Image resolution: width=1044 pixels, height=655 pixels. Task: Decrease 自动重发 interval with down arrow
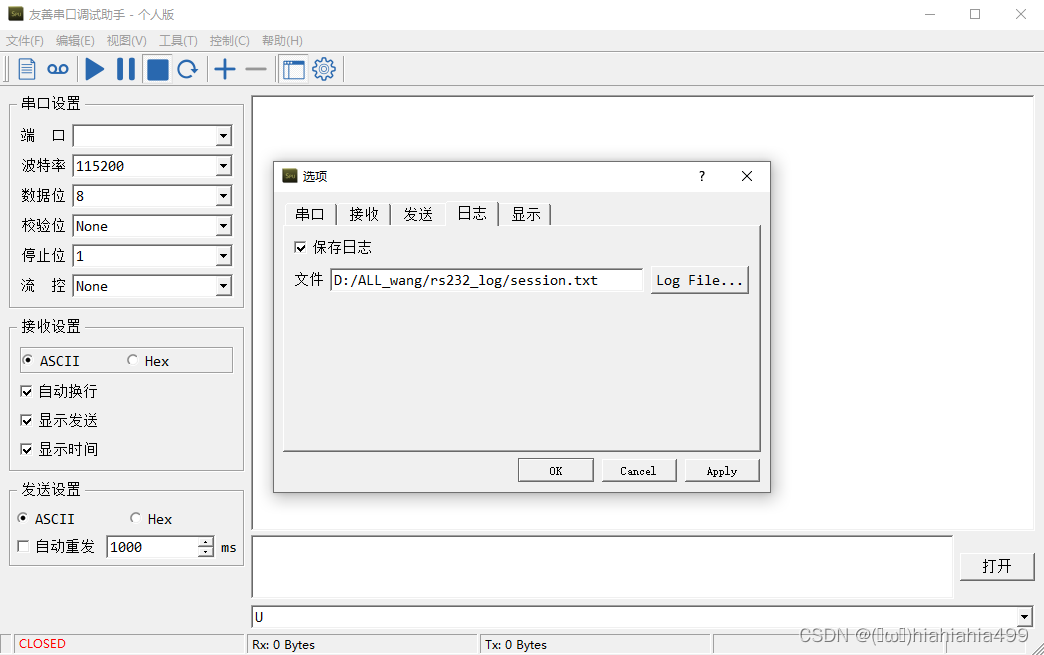[206, 552]
